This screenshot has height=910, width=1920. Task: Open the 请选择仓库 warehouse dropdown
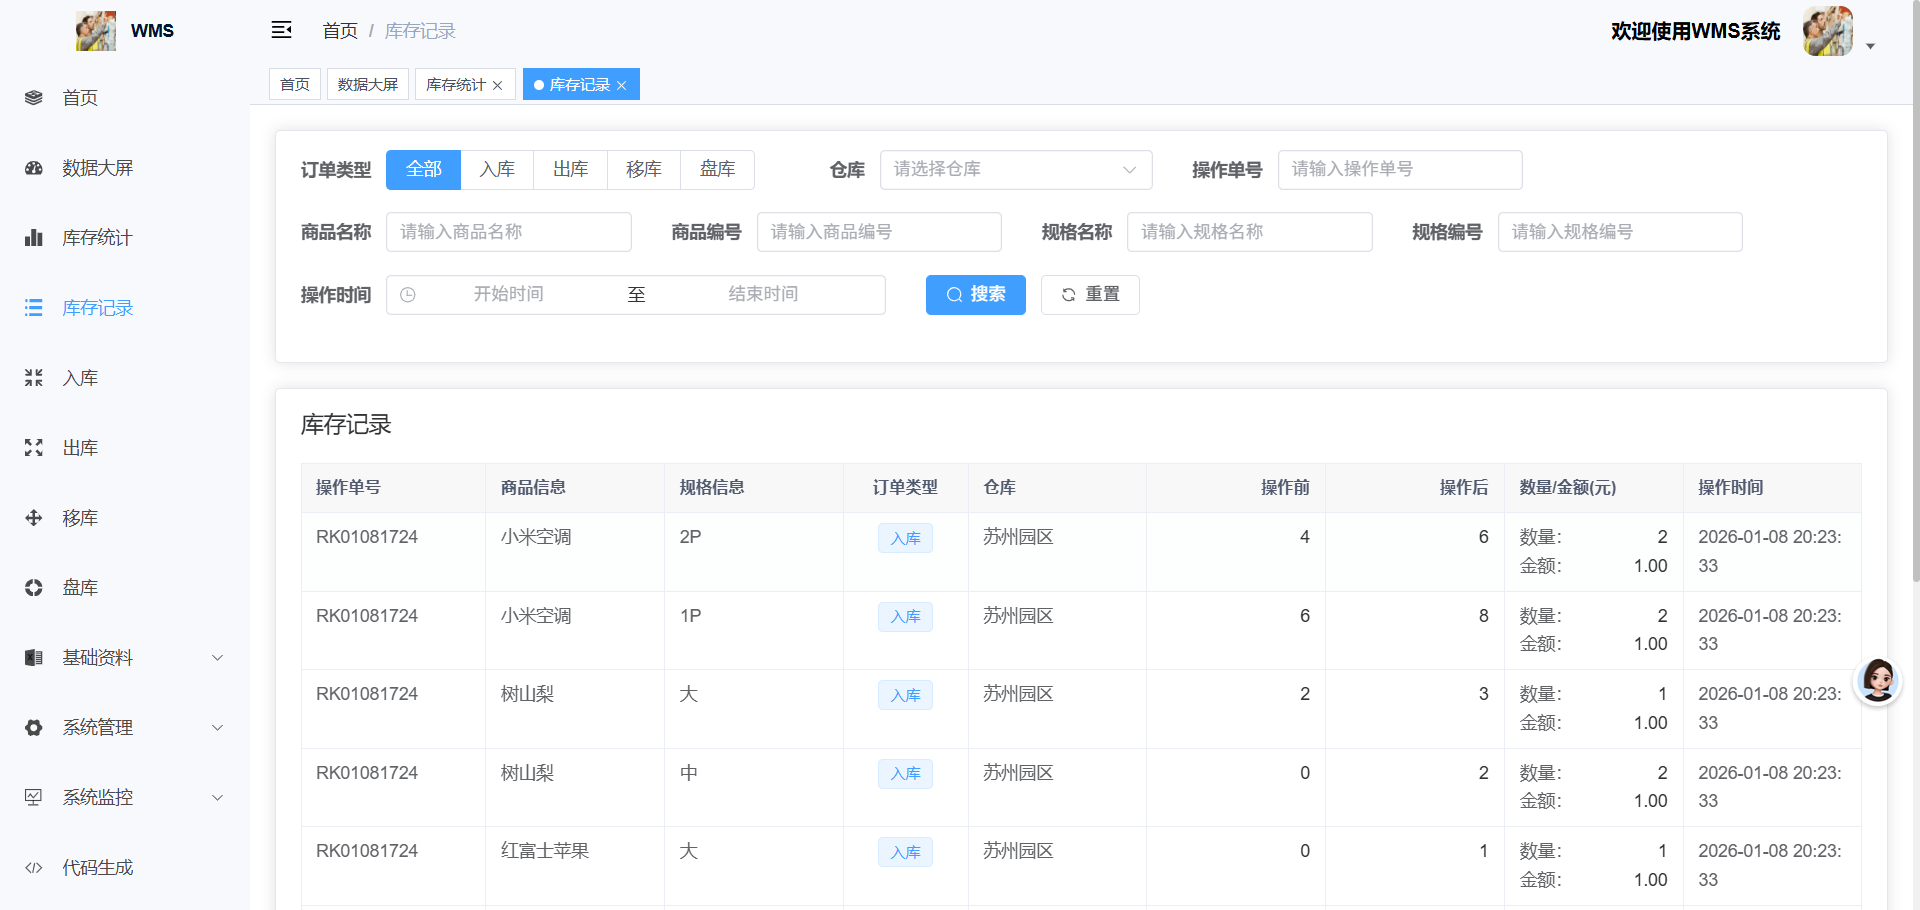(x=1015, y=169)
